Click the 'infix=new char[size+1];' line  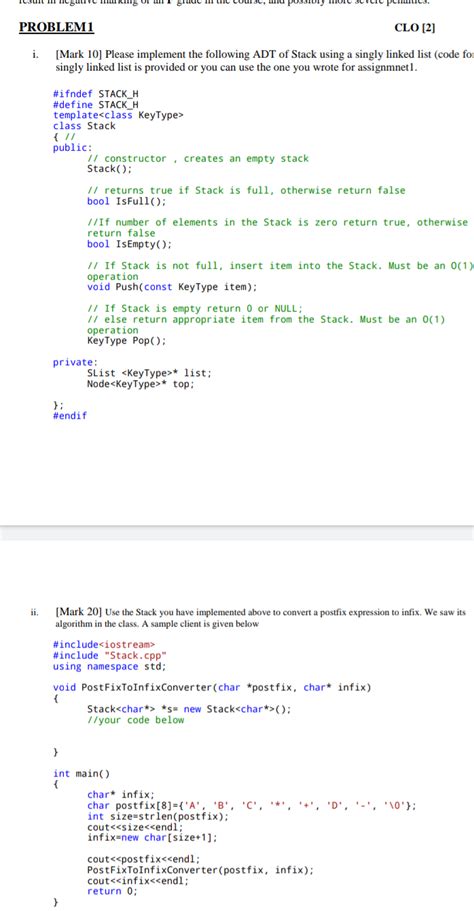coord(152,838)
